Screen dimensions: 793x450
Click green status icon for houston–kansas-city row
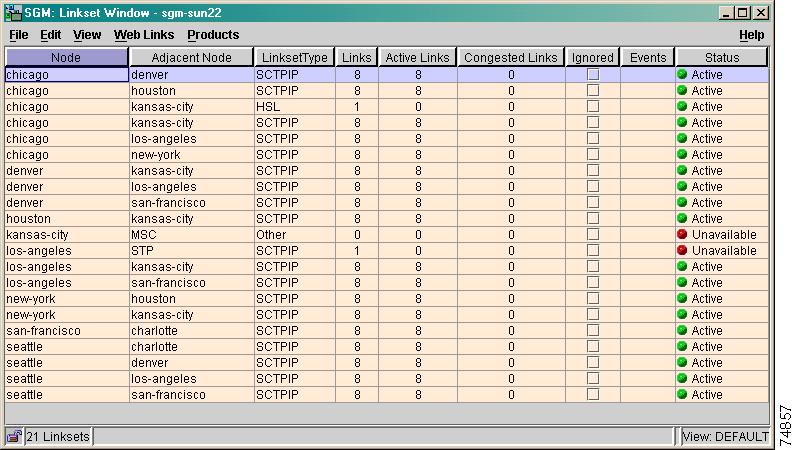click(x=682, y=218)
